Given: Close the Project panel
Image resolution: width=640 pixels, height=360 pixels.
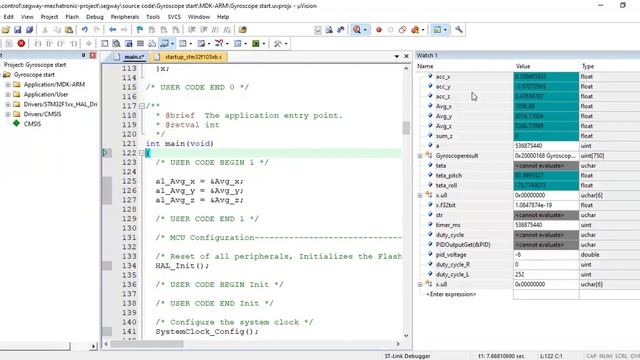Looking at the screenshot, I should point(93,55).
